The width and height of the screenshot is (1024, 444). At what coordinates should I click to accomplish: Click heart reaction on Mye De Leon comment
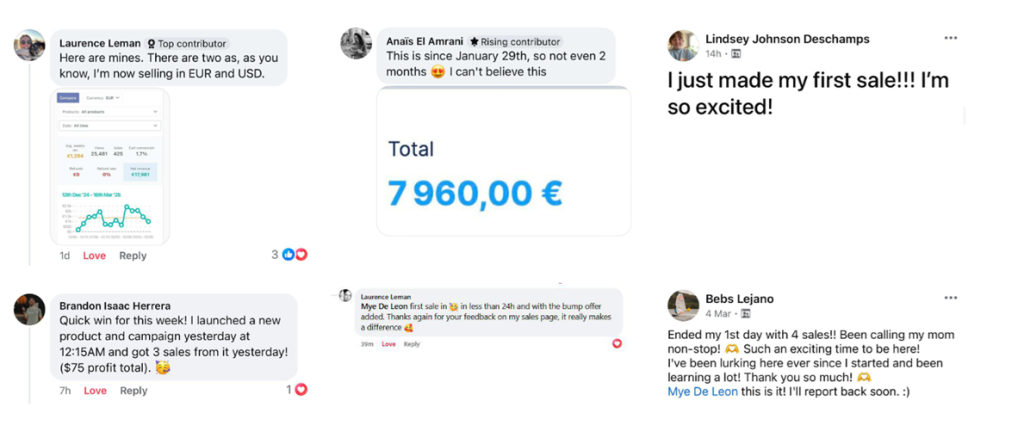click(x=617, y=343)
